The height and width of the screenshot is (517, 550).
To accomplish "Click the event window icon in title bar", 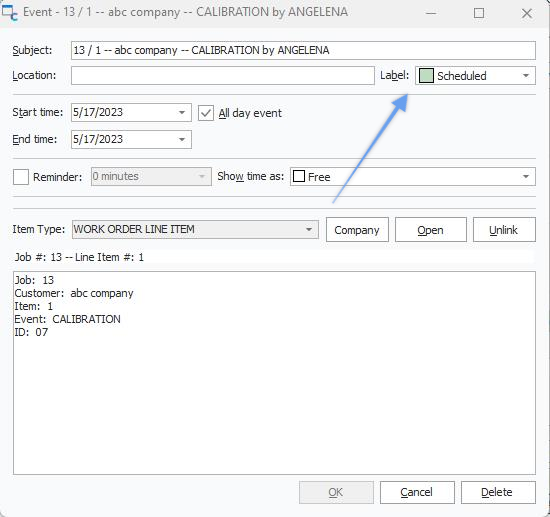I will coord(9,13).
